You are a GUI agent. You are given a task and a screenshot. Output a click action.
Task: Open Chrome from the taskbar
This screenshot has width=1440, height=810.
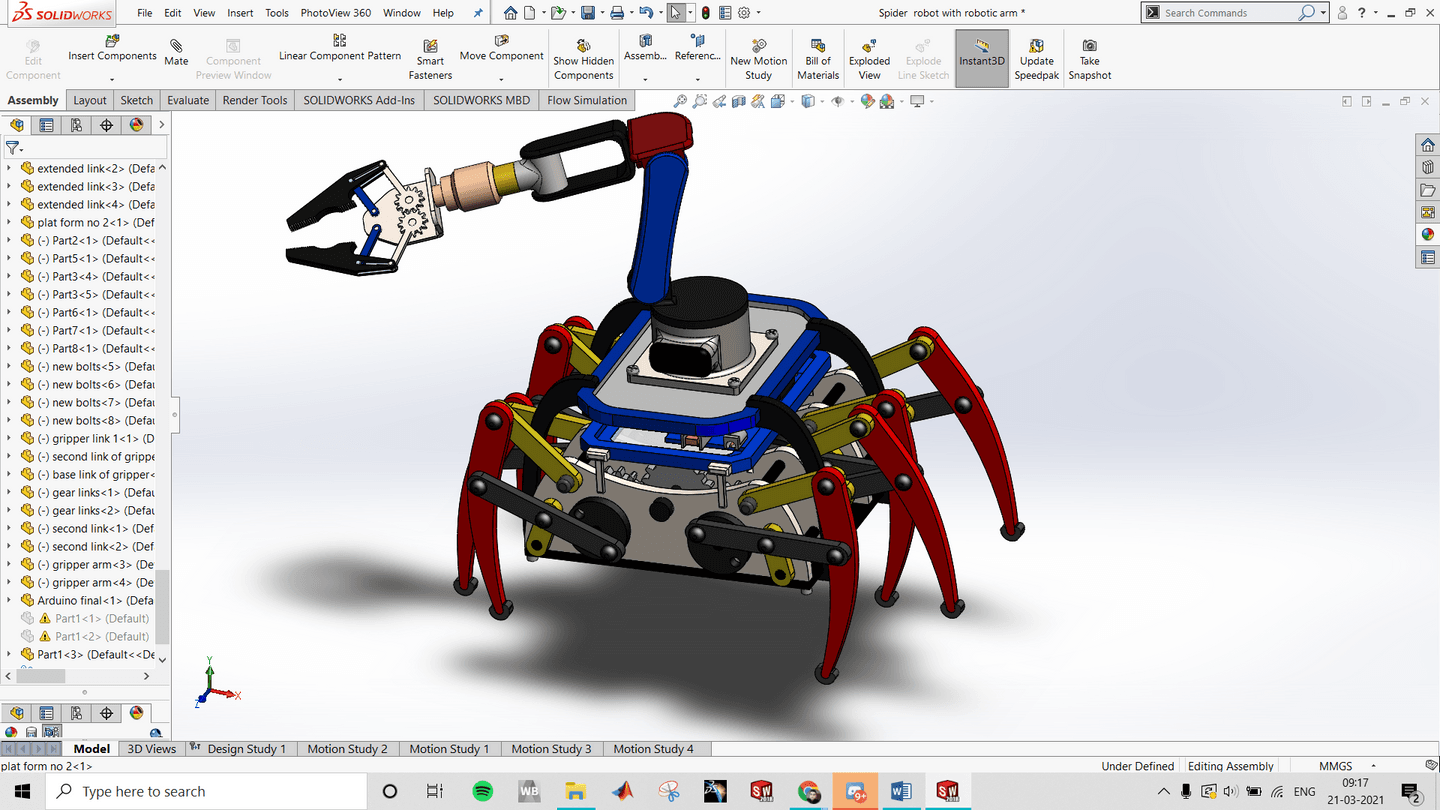click(809, 791)
